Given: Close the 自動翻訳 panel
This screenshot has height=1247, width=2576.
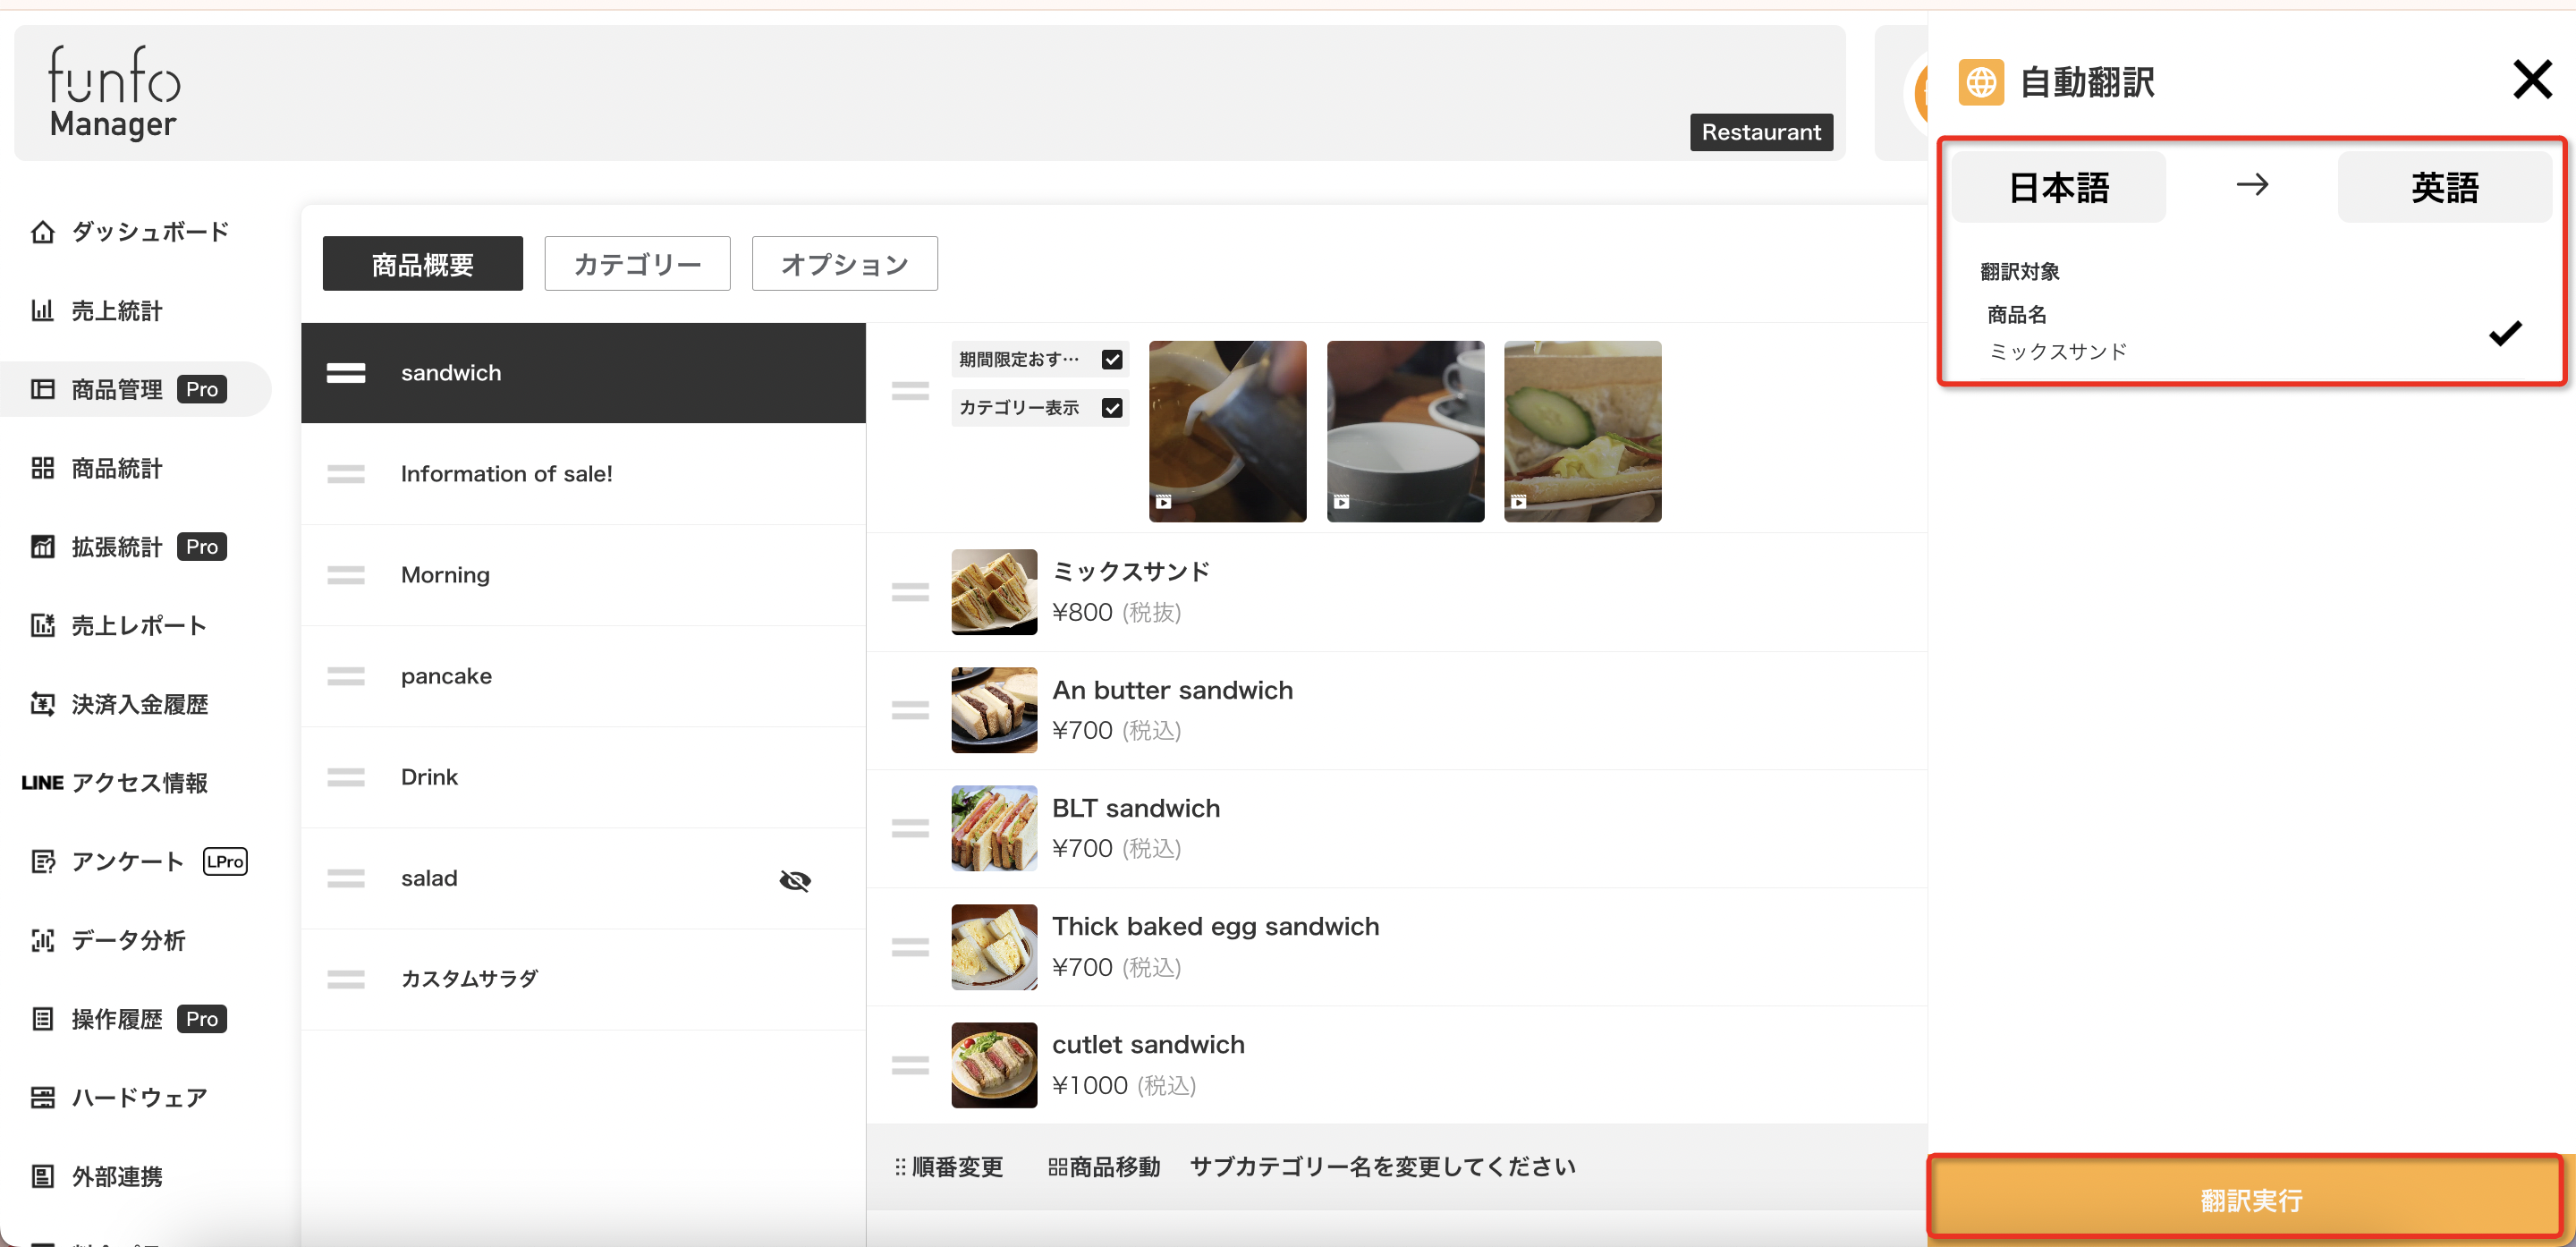Looking at the screenshot, I should 2532,79.
